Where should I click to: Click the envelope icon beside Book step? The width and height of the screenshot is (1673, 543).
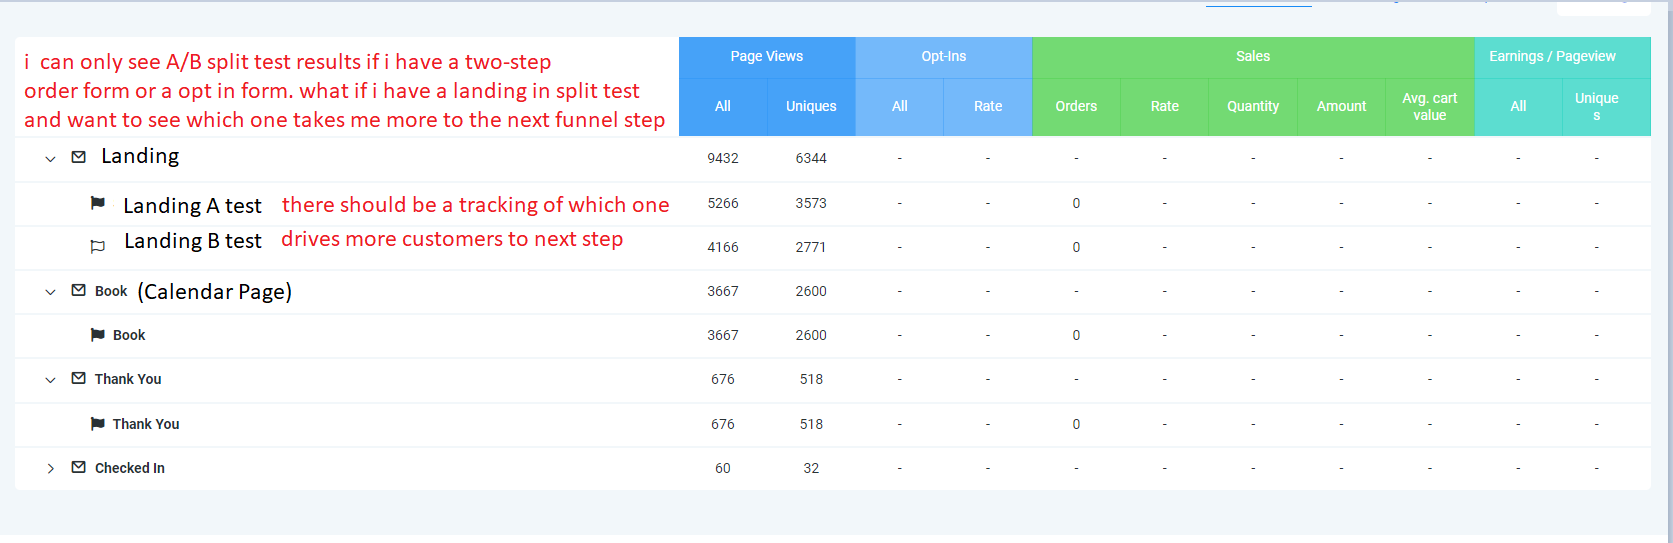click(78, 290)
